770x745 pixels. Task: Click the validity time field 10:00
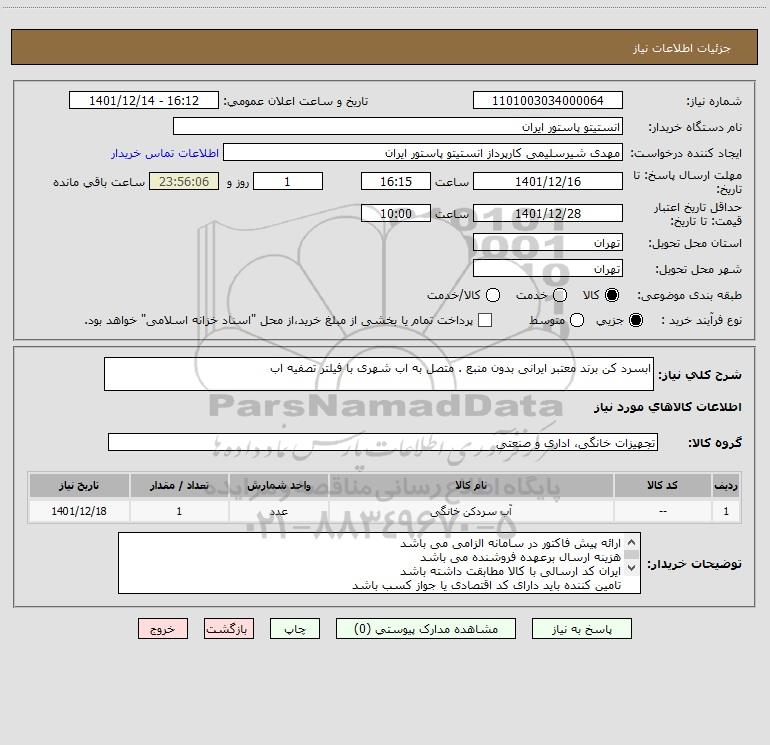pos(396,213)
